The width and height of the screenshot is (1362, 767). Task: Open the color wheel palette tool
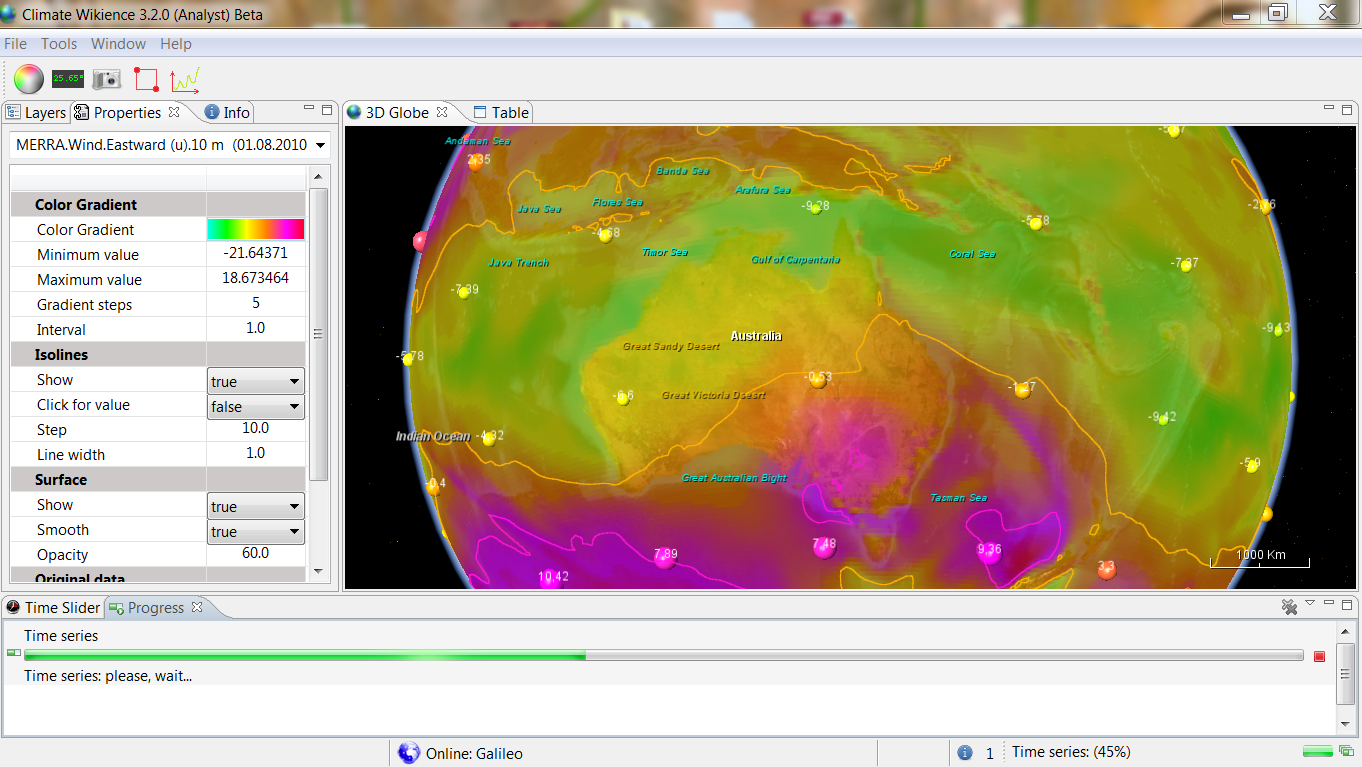28,78
